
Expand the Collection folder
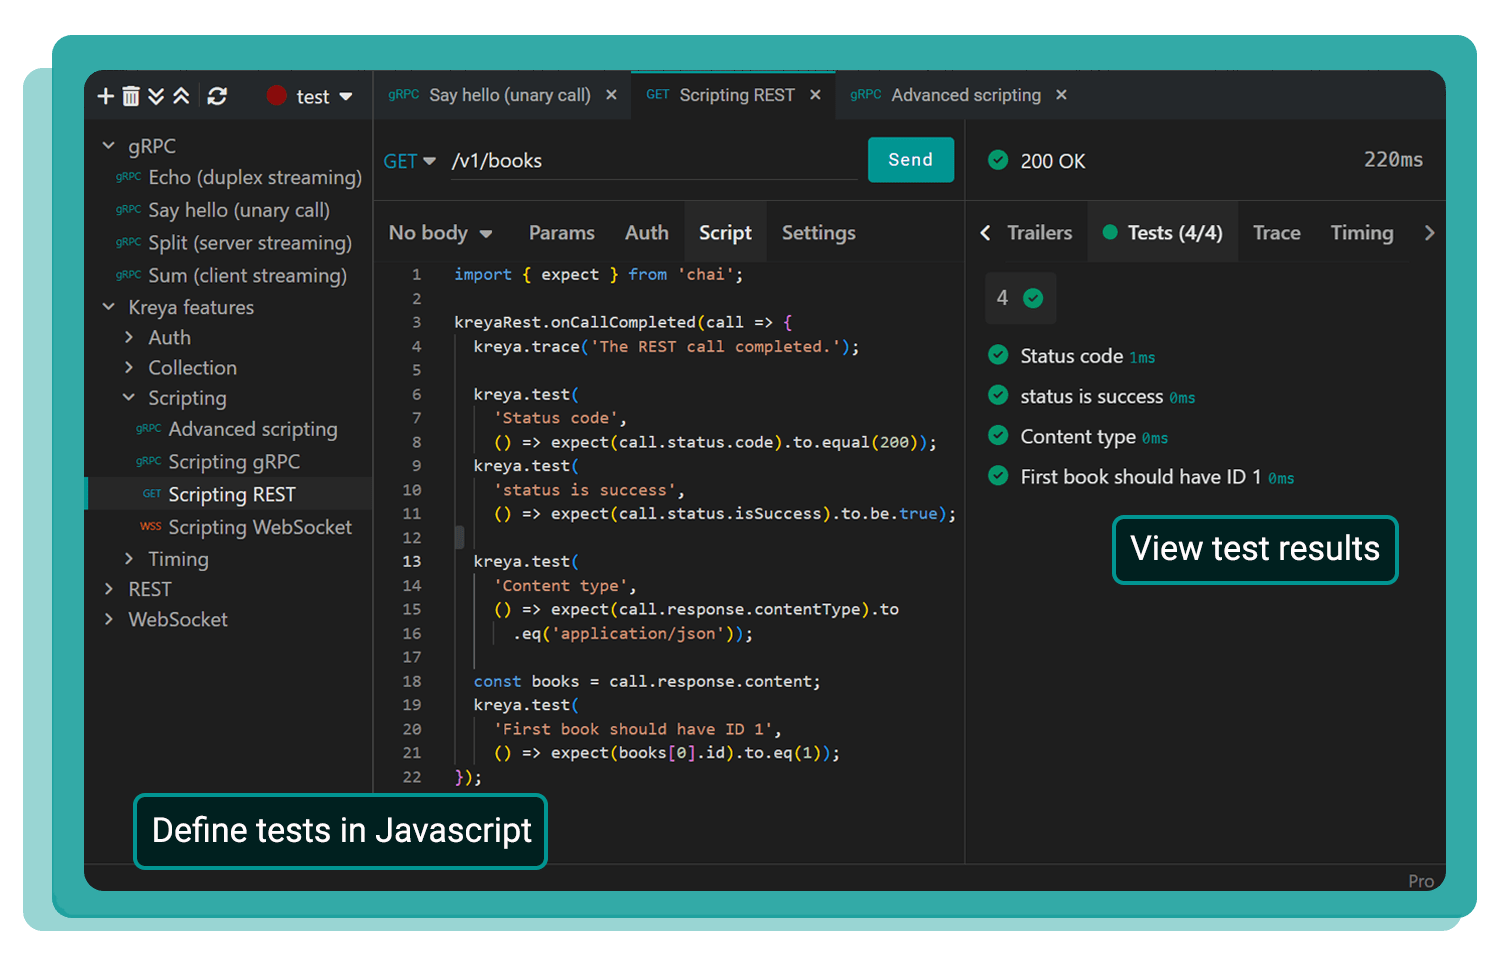(x=129, y=367)
